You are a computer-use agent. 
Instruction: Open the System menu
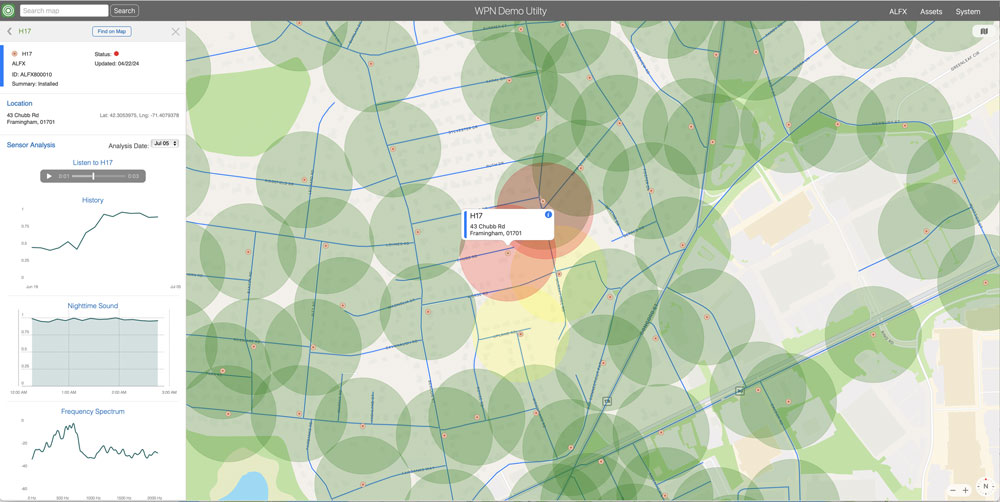point(967,11)
